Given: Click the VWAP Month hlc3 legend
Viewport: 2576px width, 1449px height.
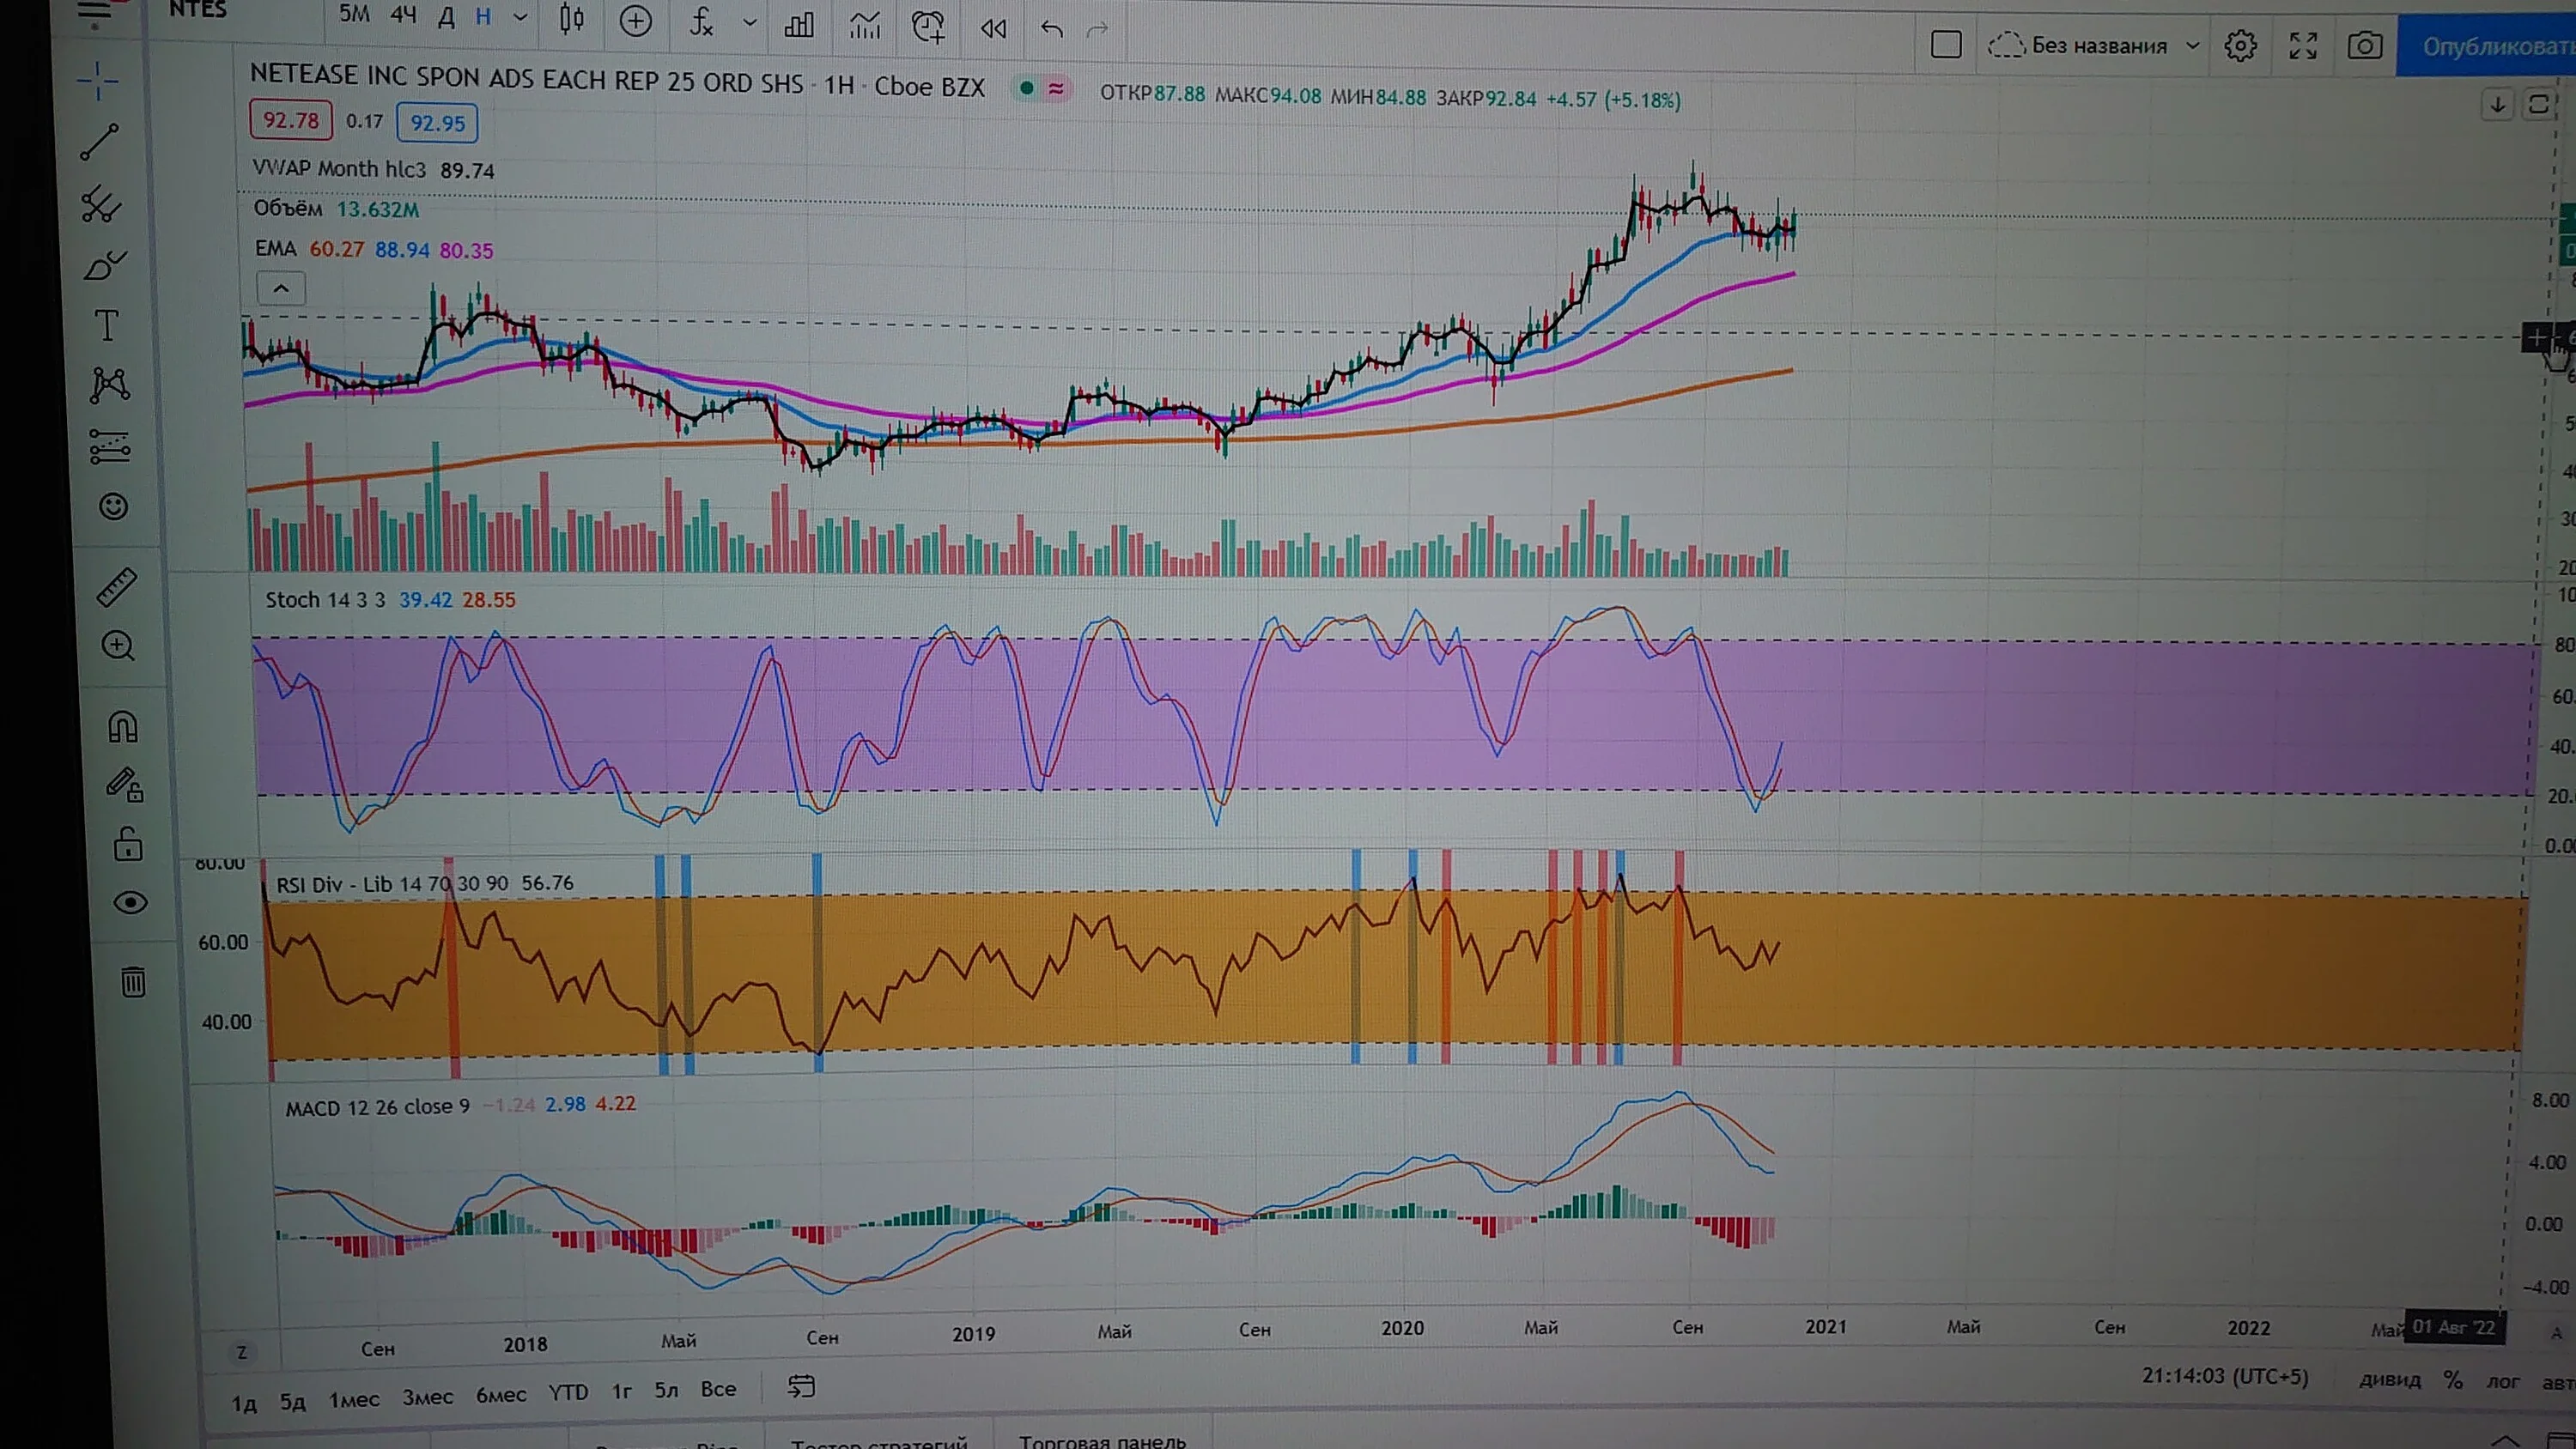Looking at the screenshot, I should [x=340, y=168].
